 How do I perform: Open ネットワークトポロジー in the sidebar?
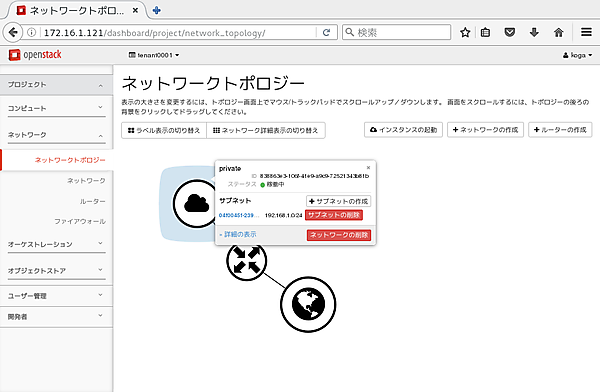coord(70,160)
